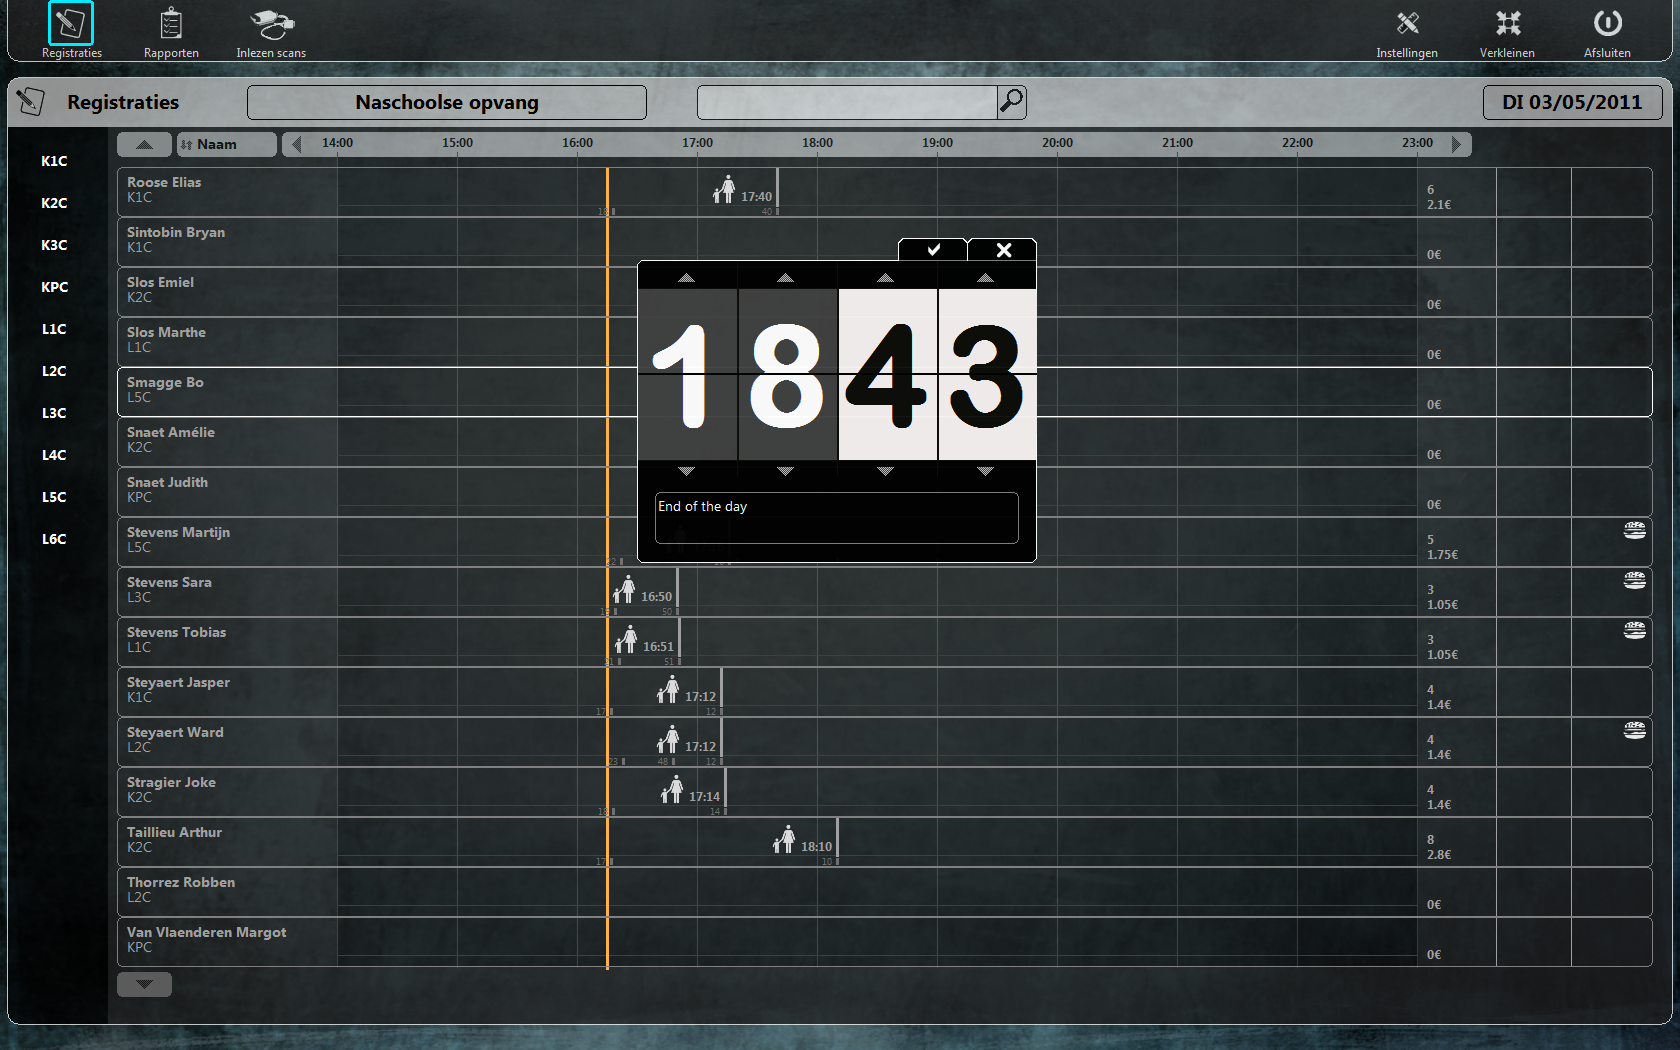Screen dimensions: 1680x1050
Task: Select the K2C class filter
Action: pyautogui.click(x=54, y=203)
